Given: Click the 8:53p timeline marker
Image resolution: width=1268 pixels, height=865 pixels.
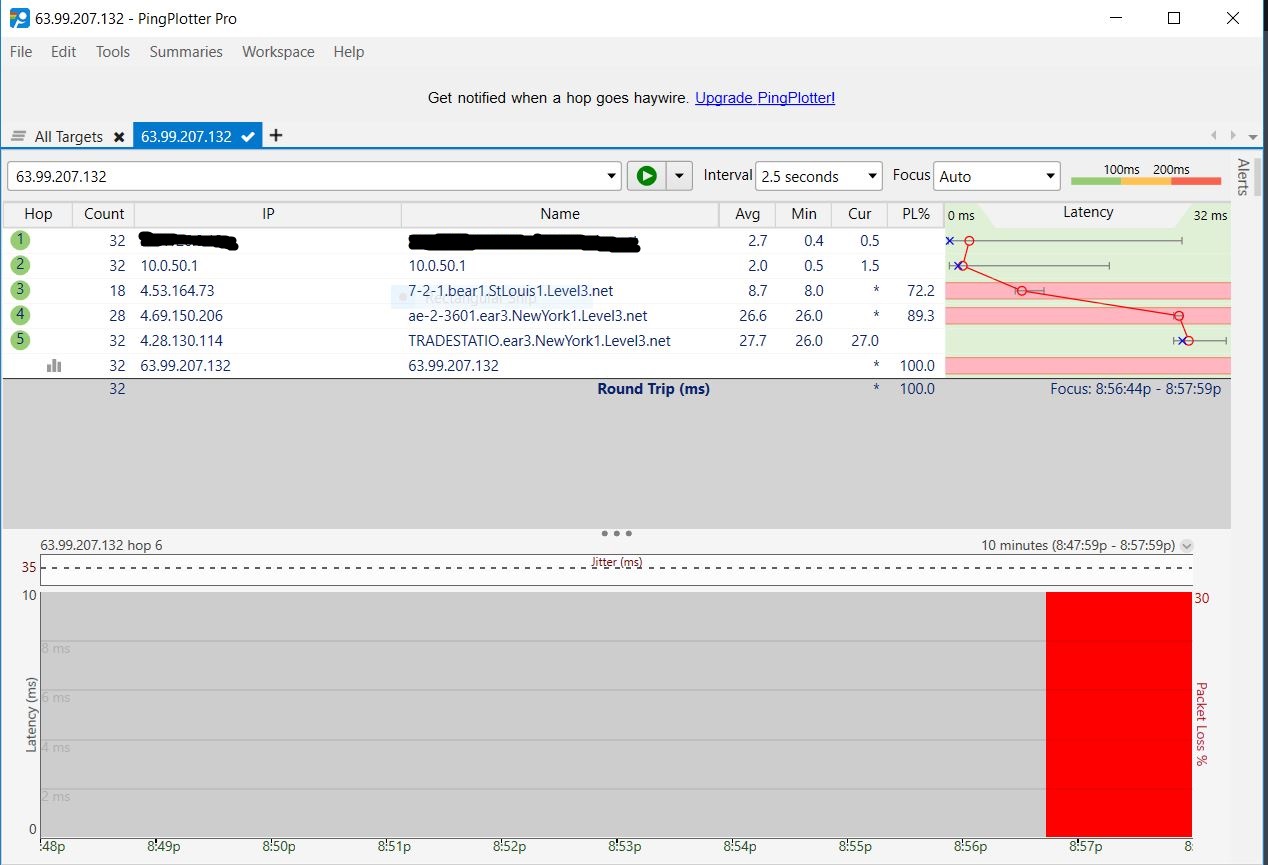Looking at the screenshot, I should pos(624,847).
